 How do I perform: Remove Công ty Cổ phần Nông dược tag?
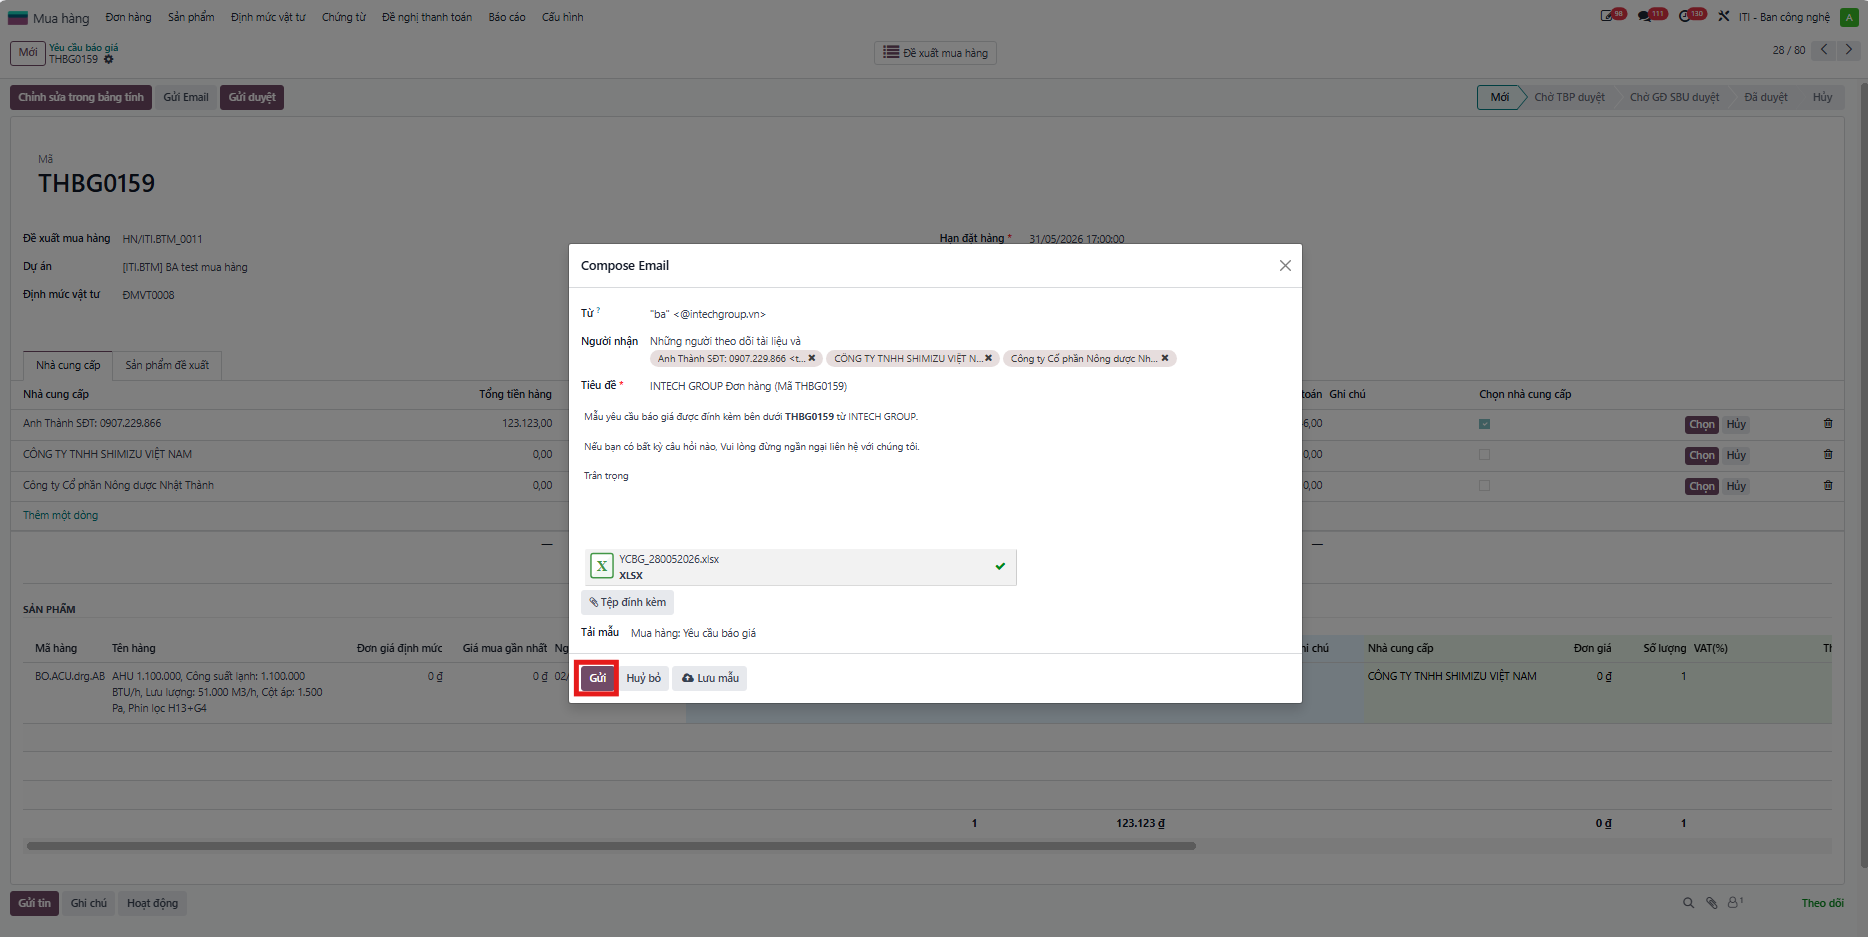pyautogui.click(x=1165, y=358)
